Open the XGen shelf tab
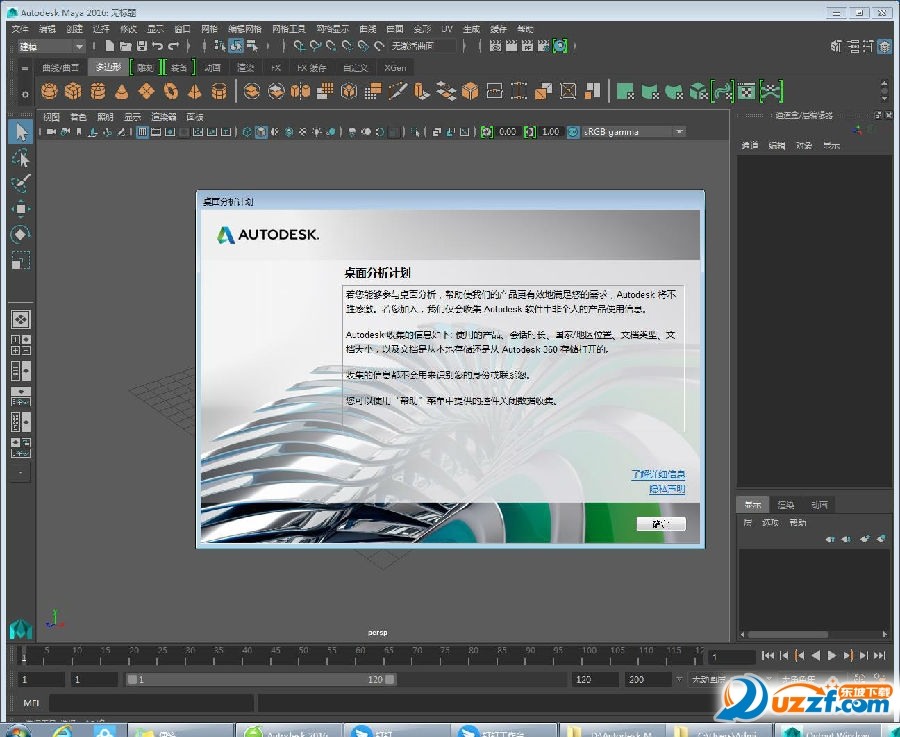The width and height of the screenshot is (900, 737). point(397,68)
